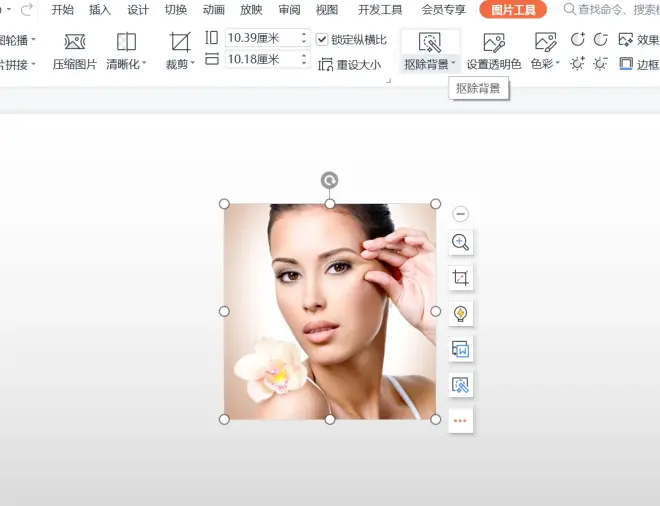This screenshot has height=506, width=660.
Task: Click floating remove background button beside picture
Action: [460, 385]
